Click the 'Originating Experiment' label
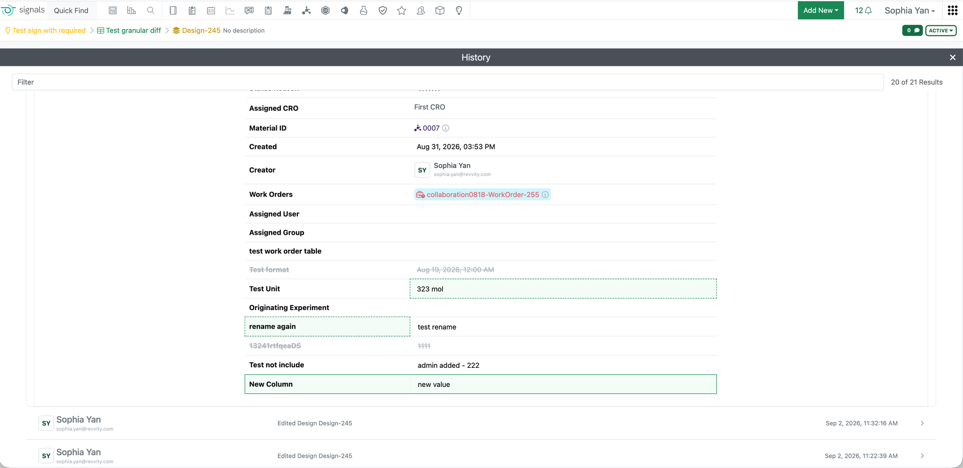Image resolution: width=963 pixels, height=468 pixels. point(289,308)
